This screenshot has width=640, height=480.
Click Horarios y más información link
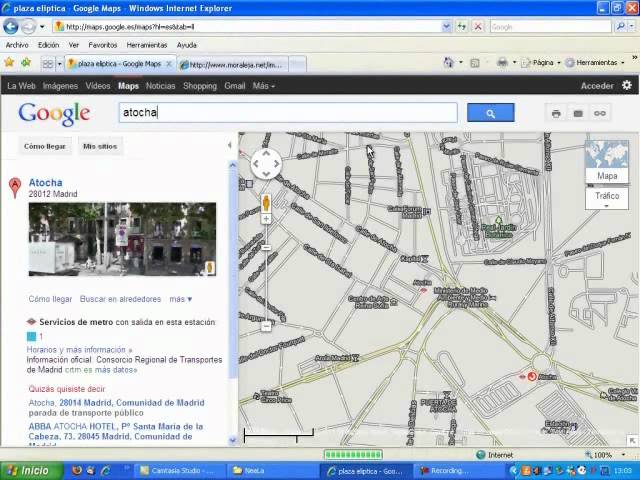coord(79,350)
